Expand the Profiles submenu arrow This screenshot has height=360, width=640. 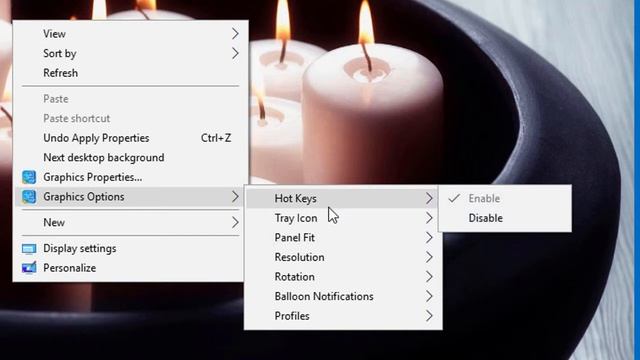click(x=429, y=316)
